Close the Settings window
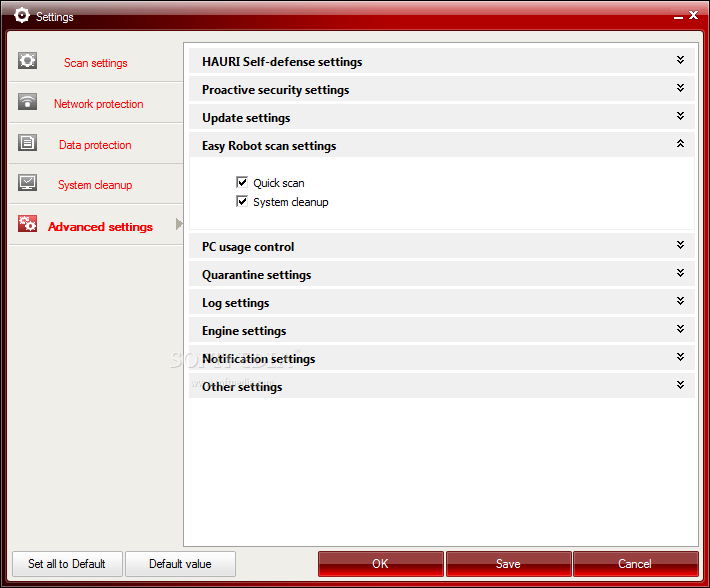 (693, 15)
